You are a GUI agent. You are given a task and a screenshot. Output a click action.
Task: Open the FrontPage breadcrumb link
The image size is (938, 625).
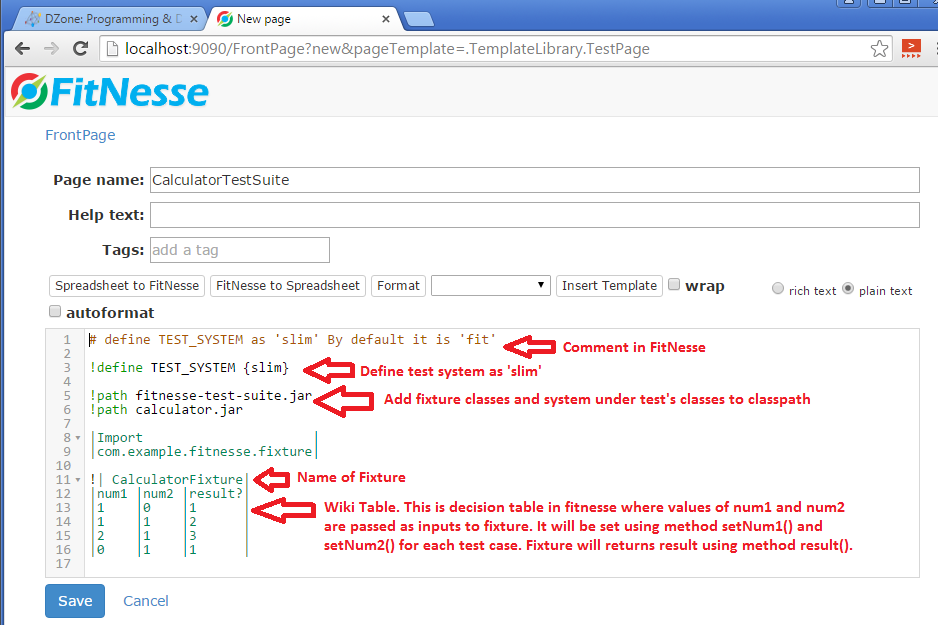(80, 135)
